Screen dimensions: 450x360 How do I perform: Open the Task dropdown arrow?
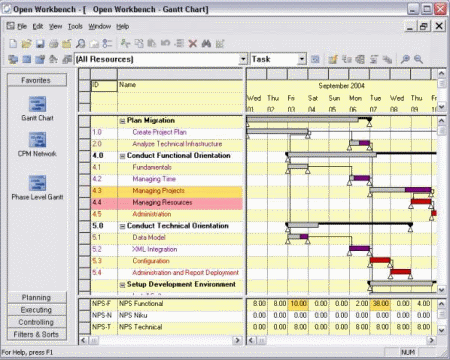pyautogui.click(x=302, y=59)
